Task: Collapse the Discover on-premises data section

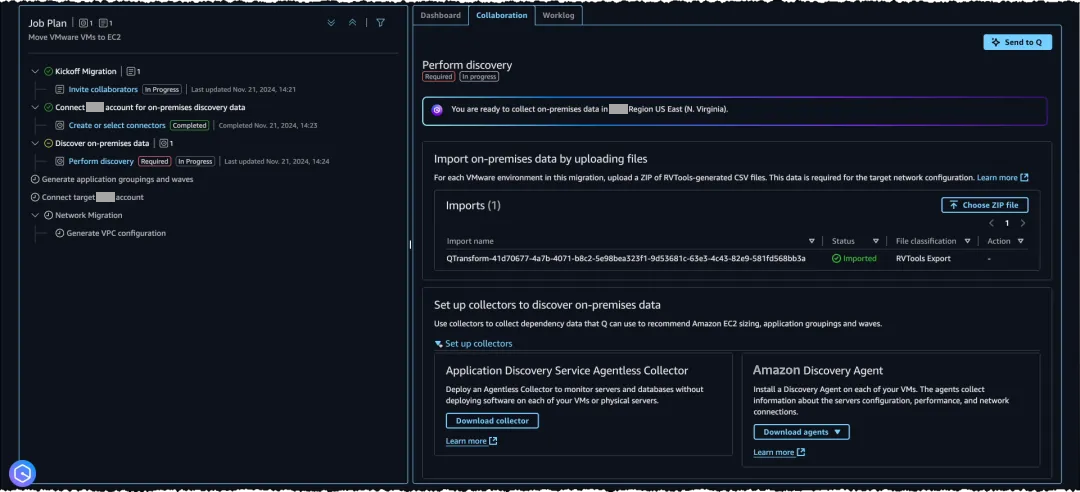Action: tap(36, 143)
